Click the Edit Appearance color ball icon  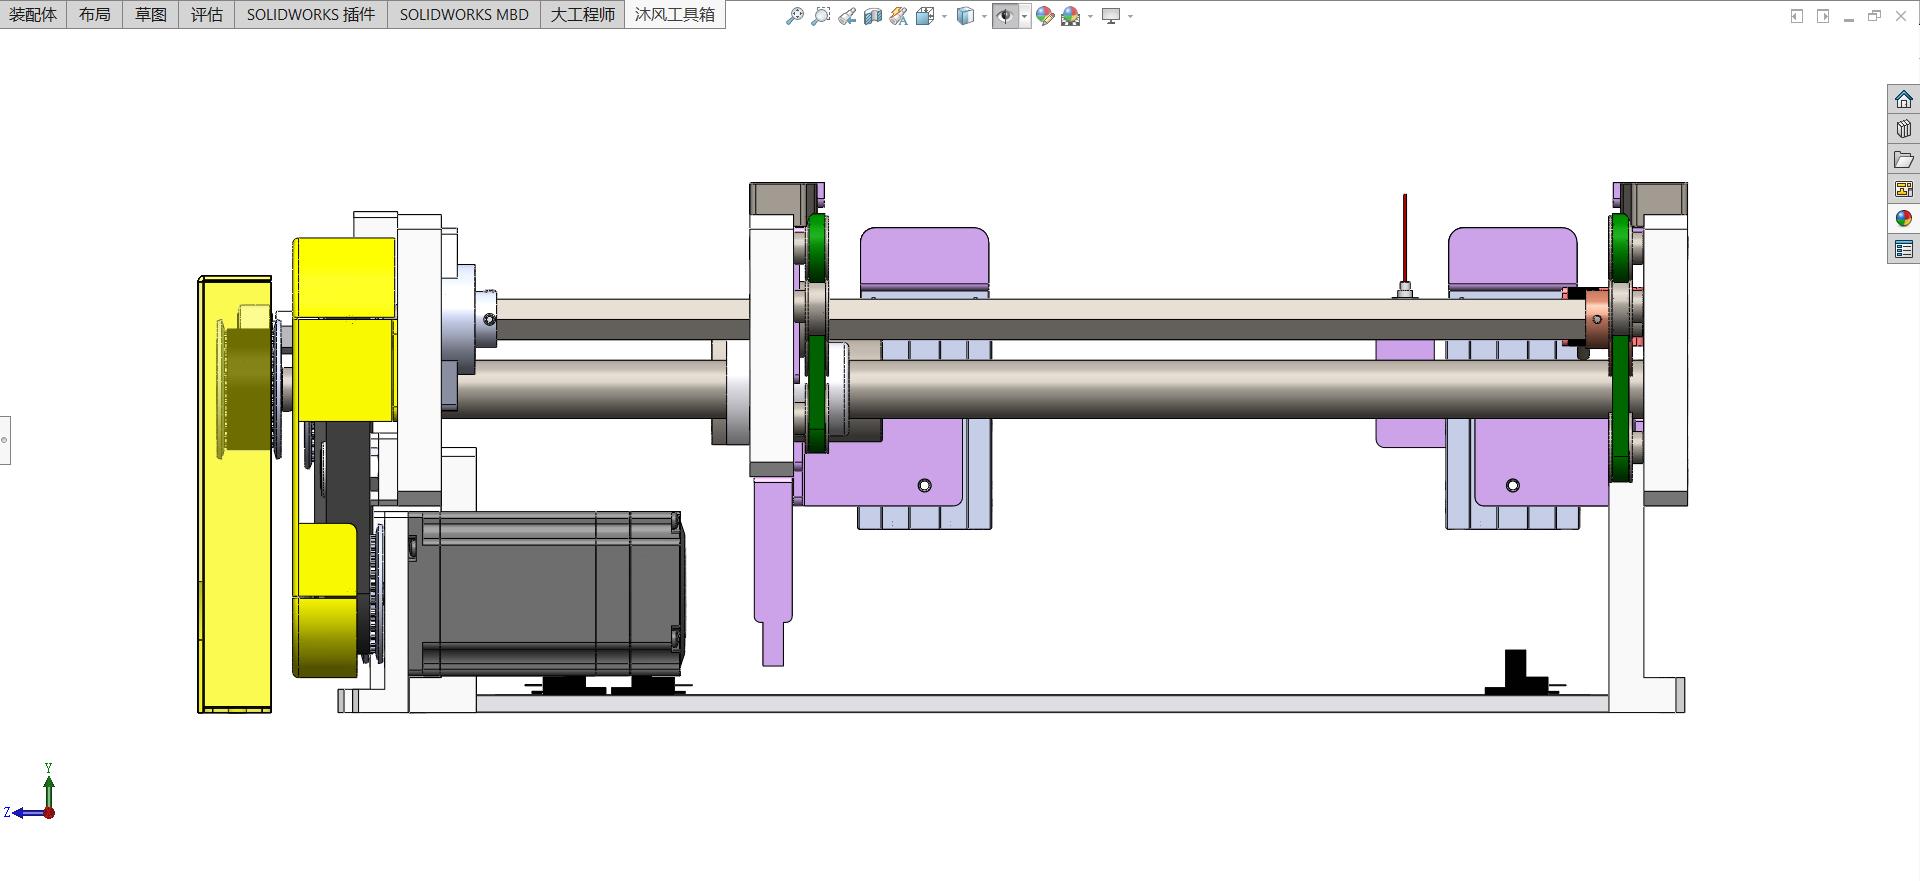point(1045,16)
